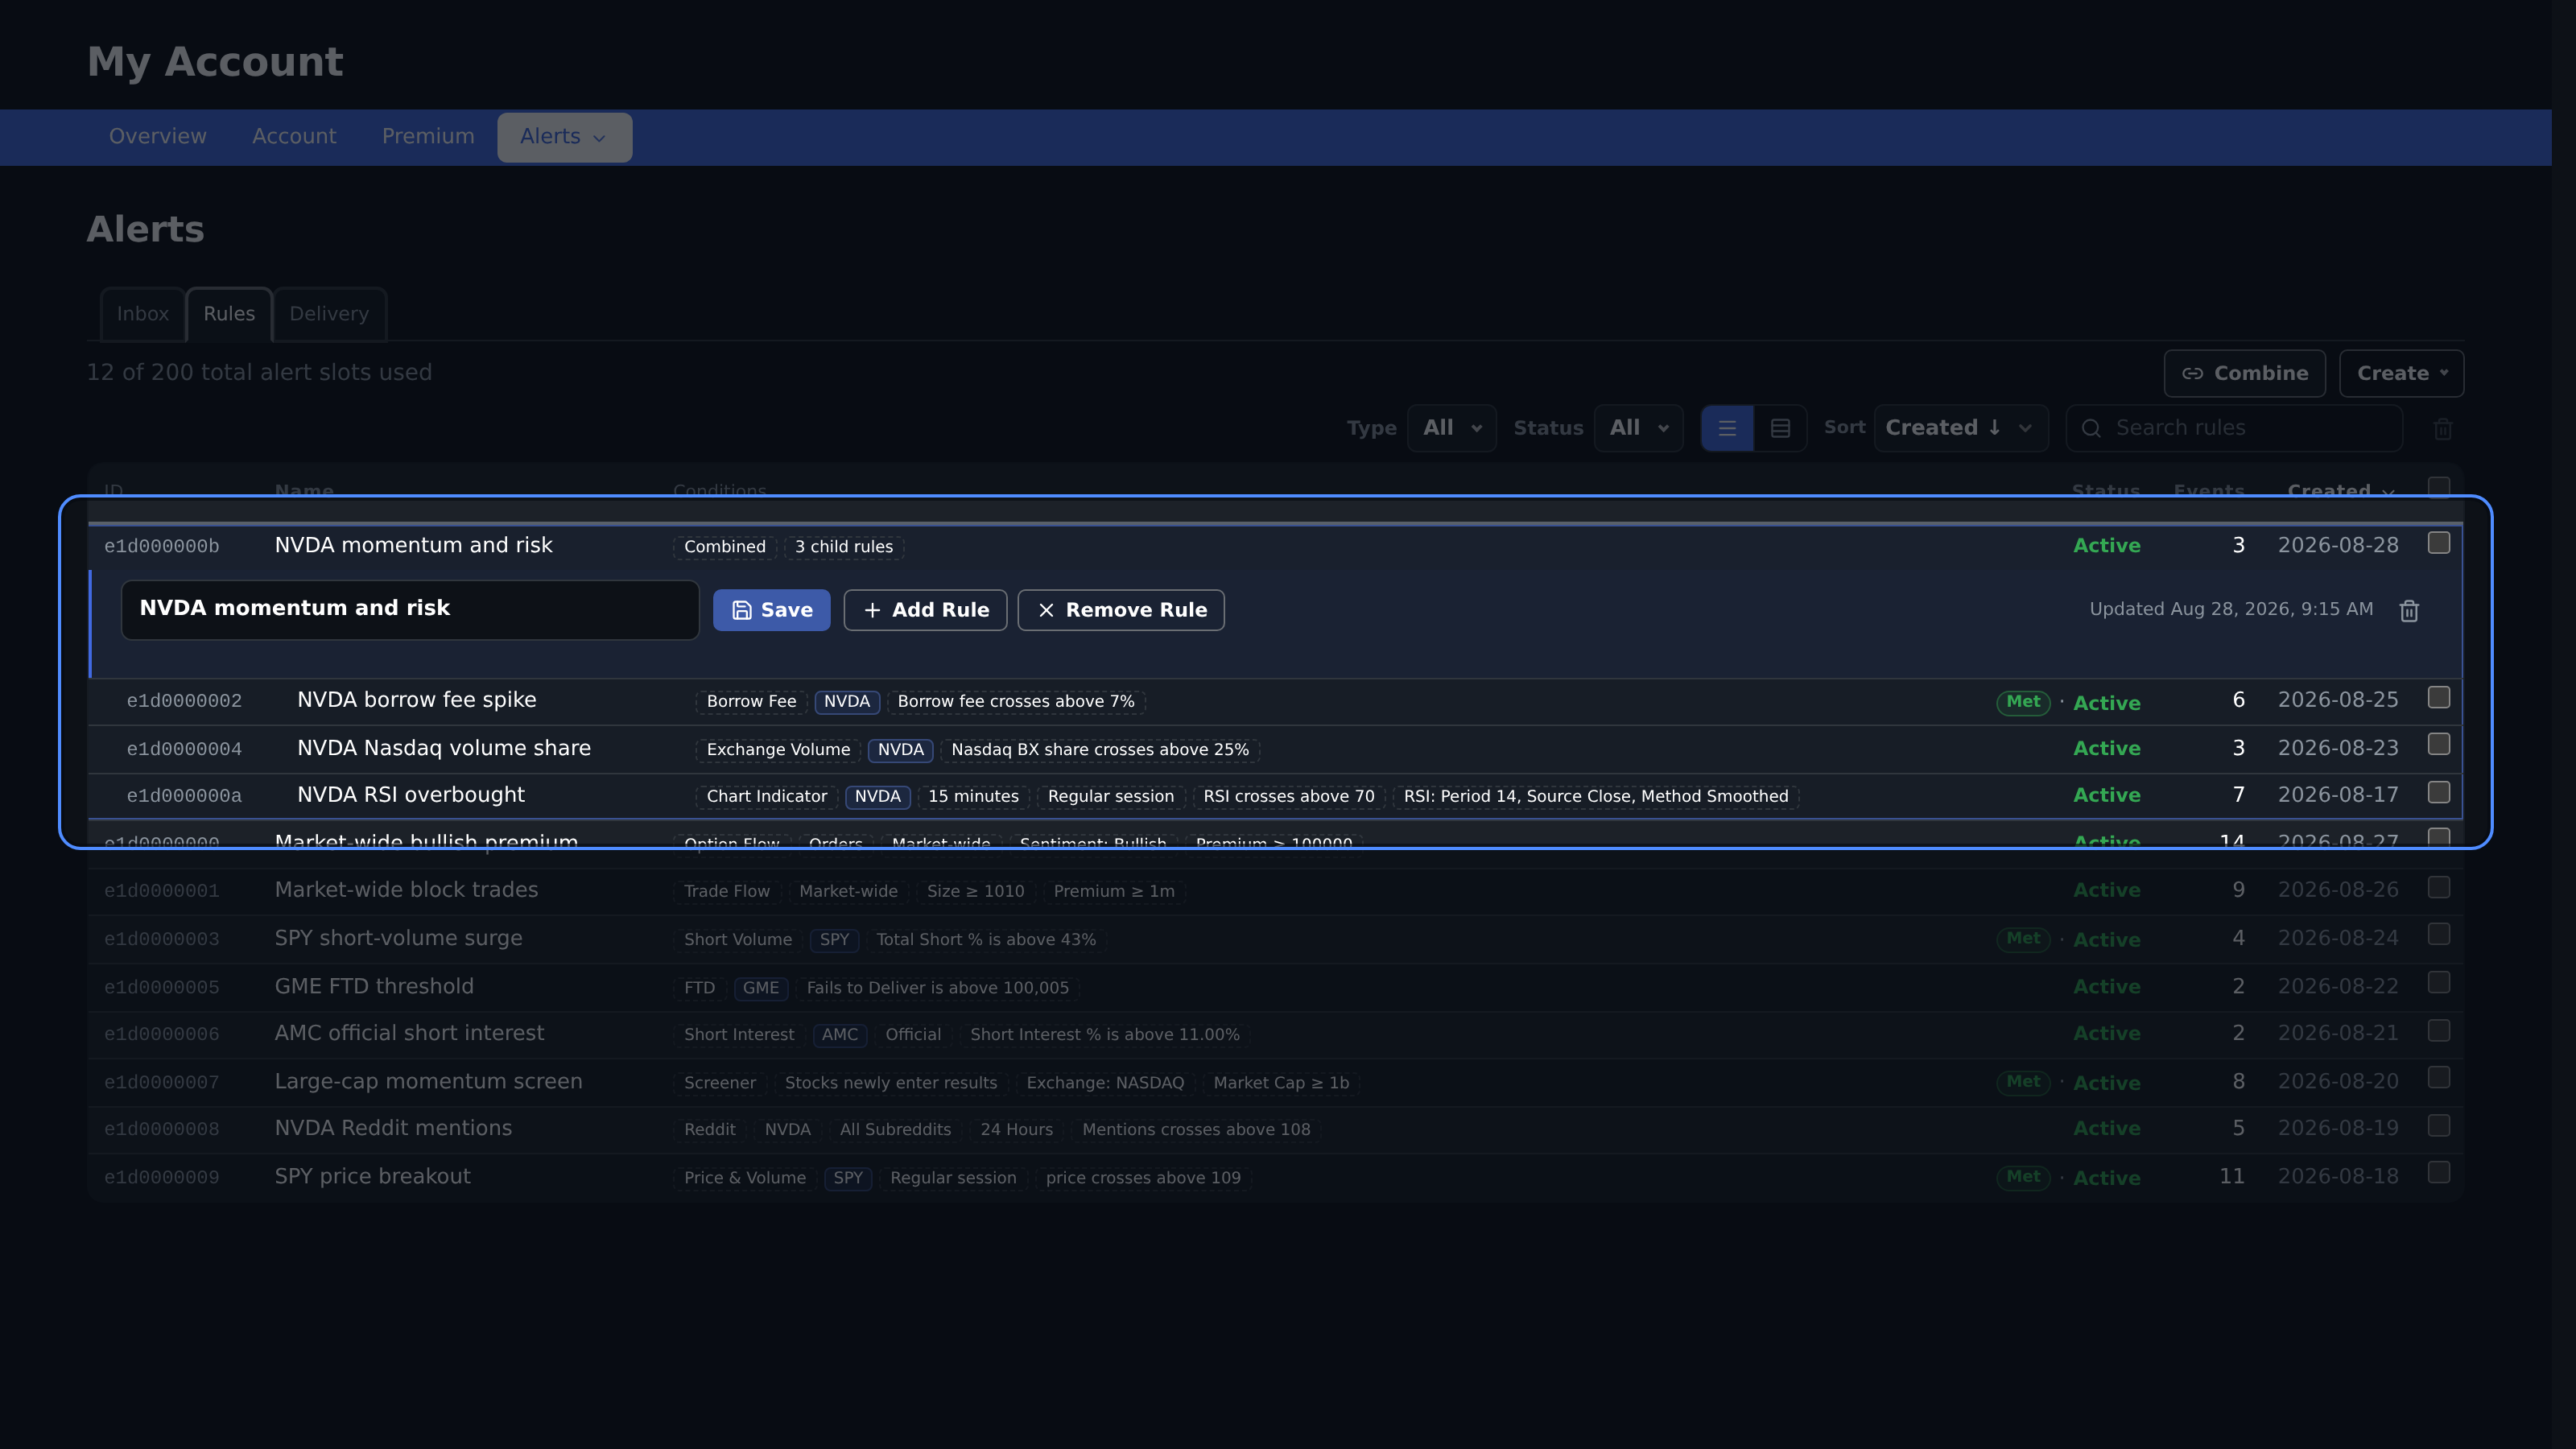Open the Status filter dropdown
2576x1449 pixels.
point(1639,428)
